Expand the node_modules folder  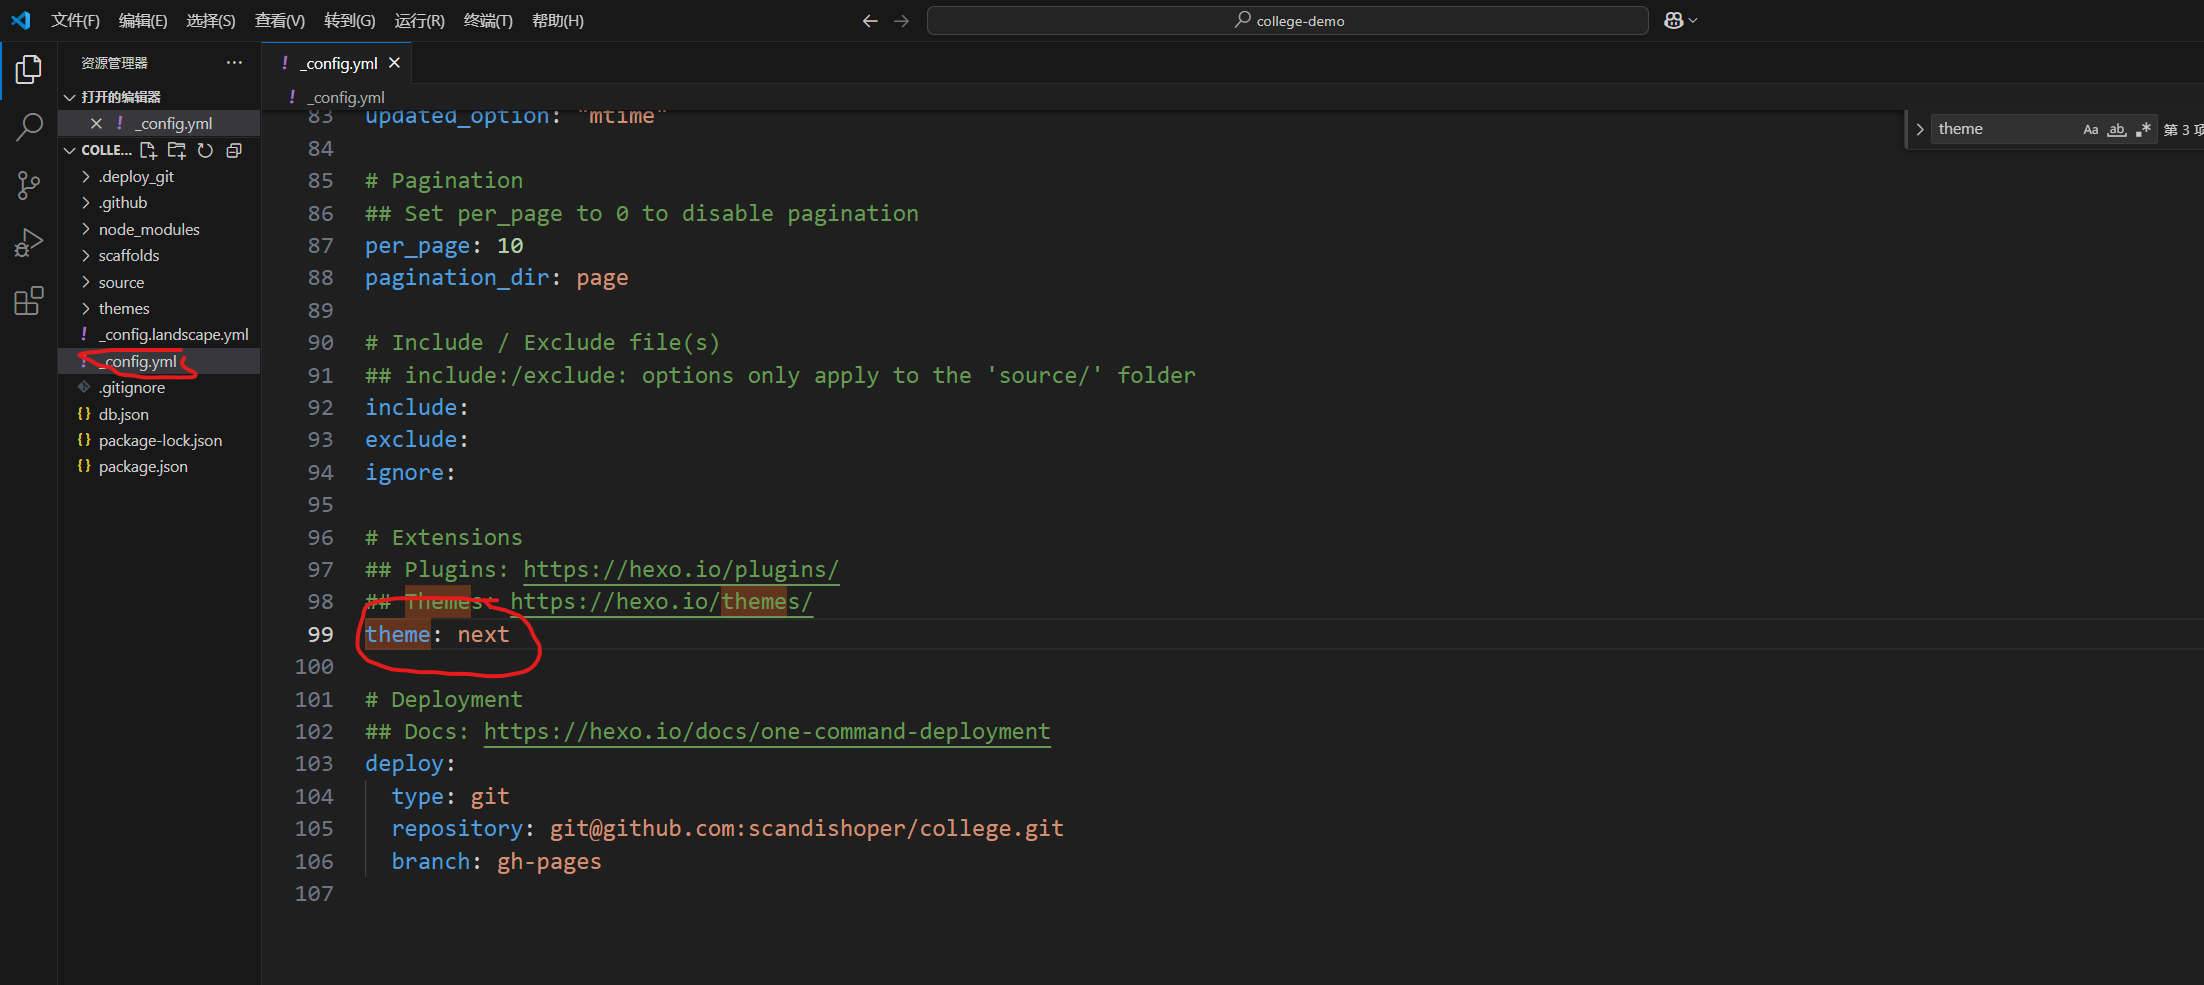click(x=149, y=229)
